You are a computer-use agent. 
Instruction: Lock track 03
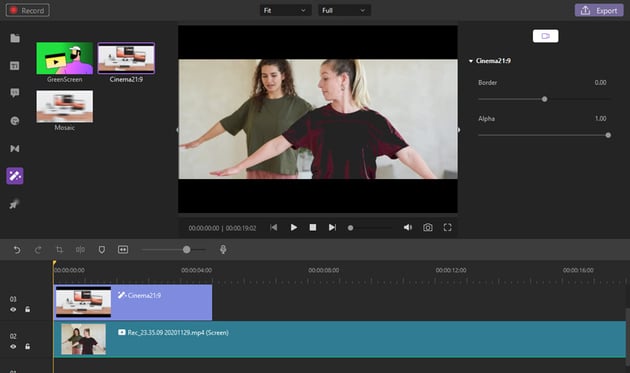tap(27, 309)
